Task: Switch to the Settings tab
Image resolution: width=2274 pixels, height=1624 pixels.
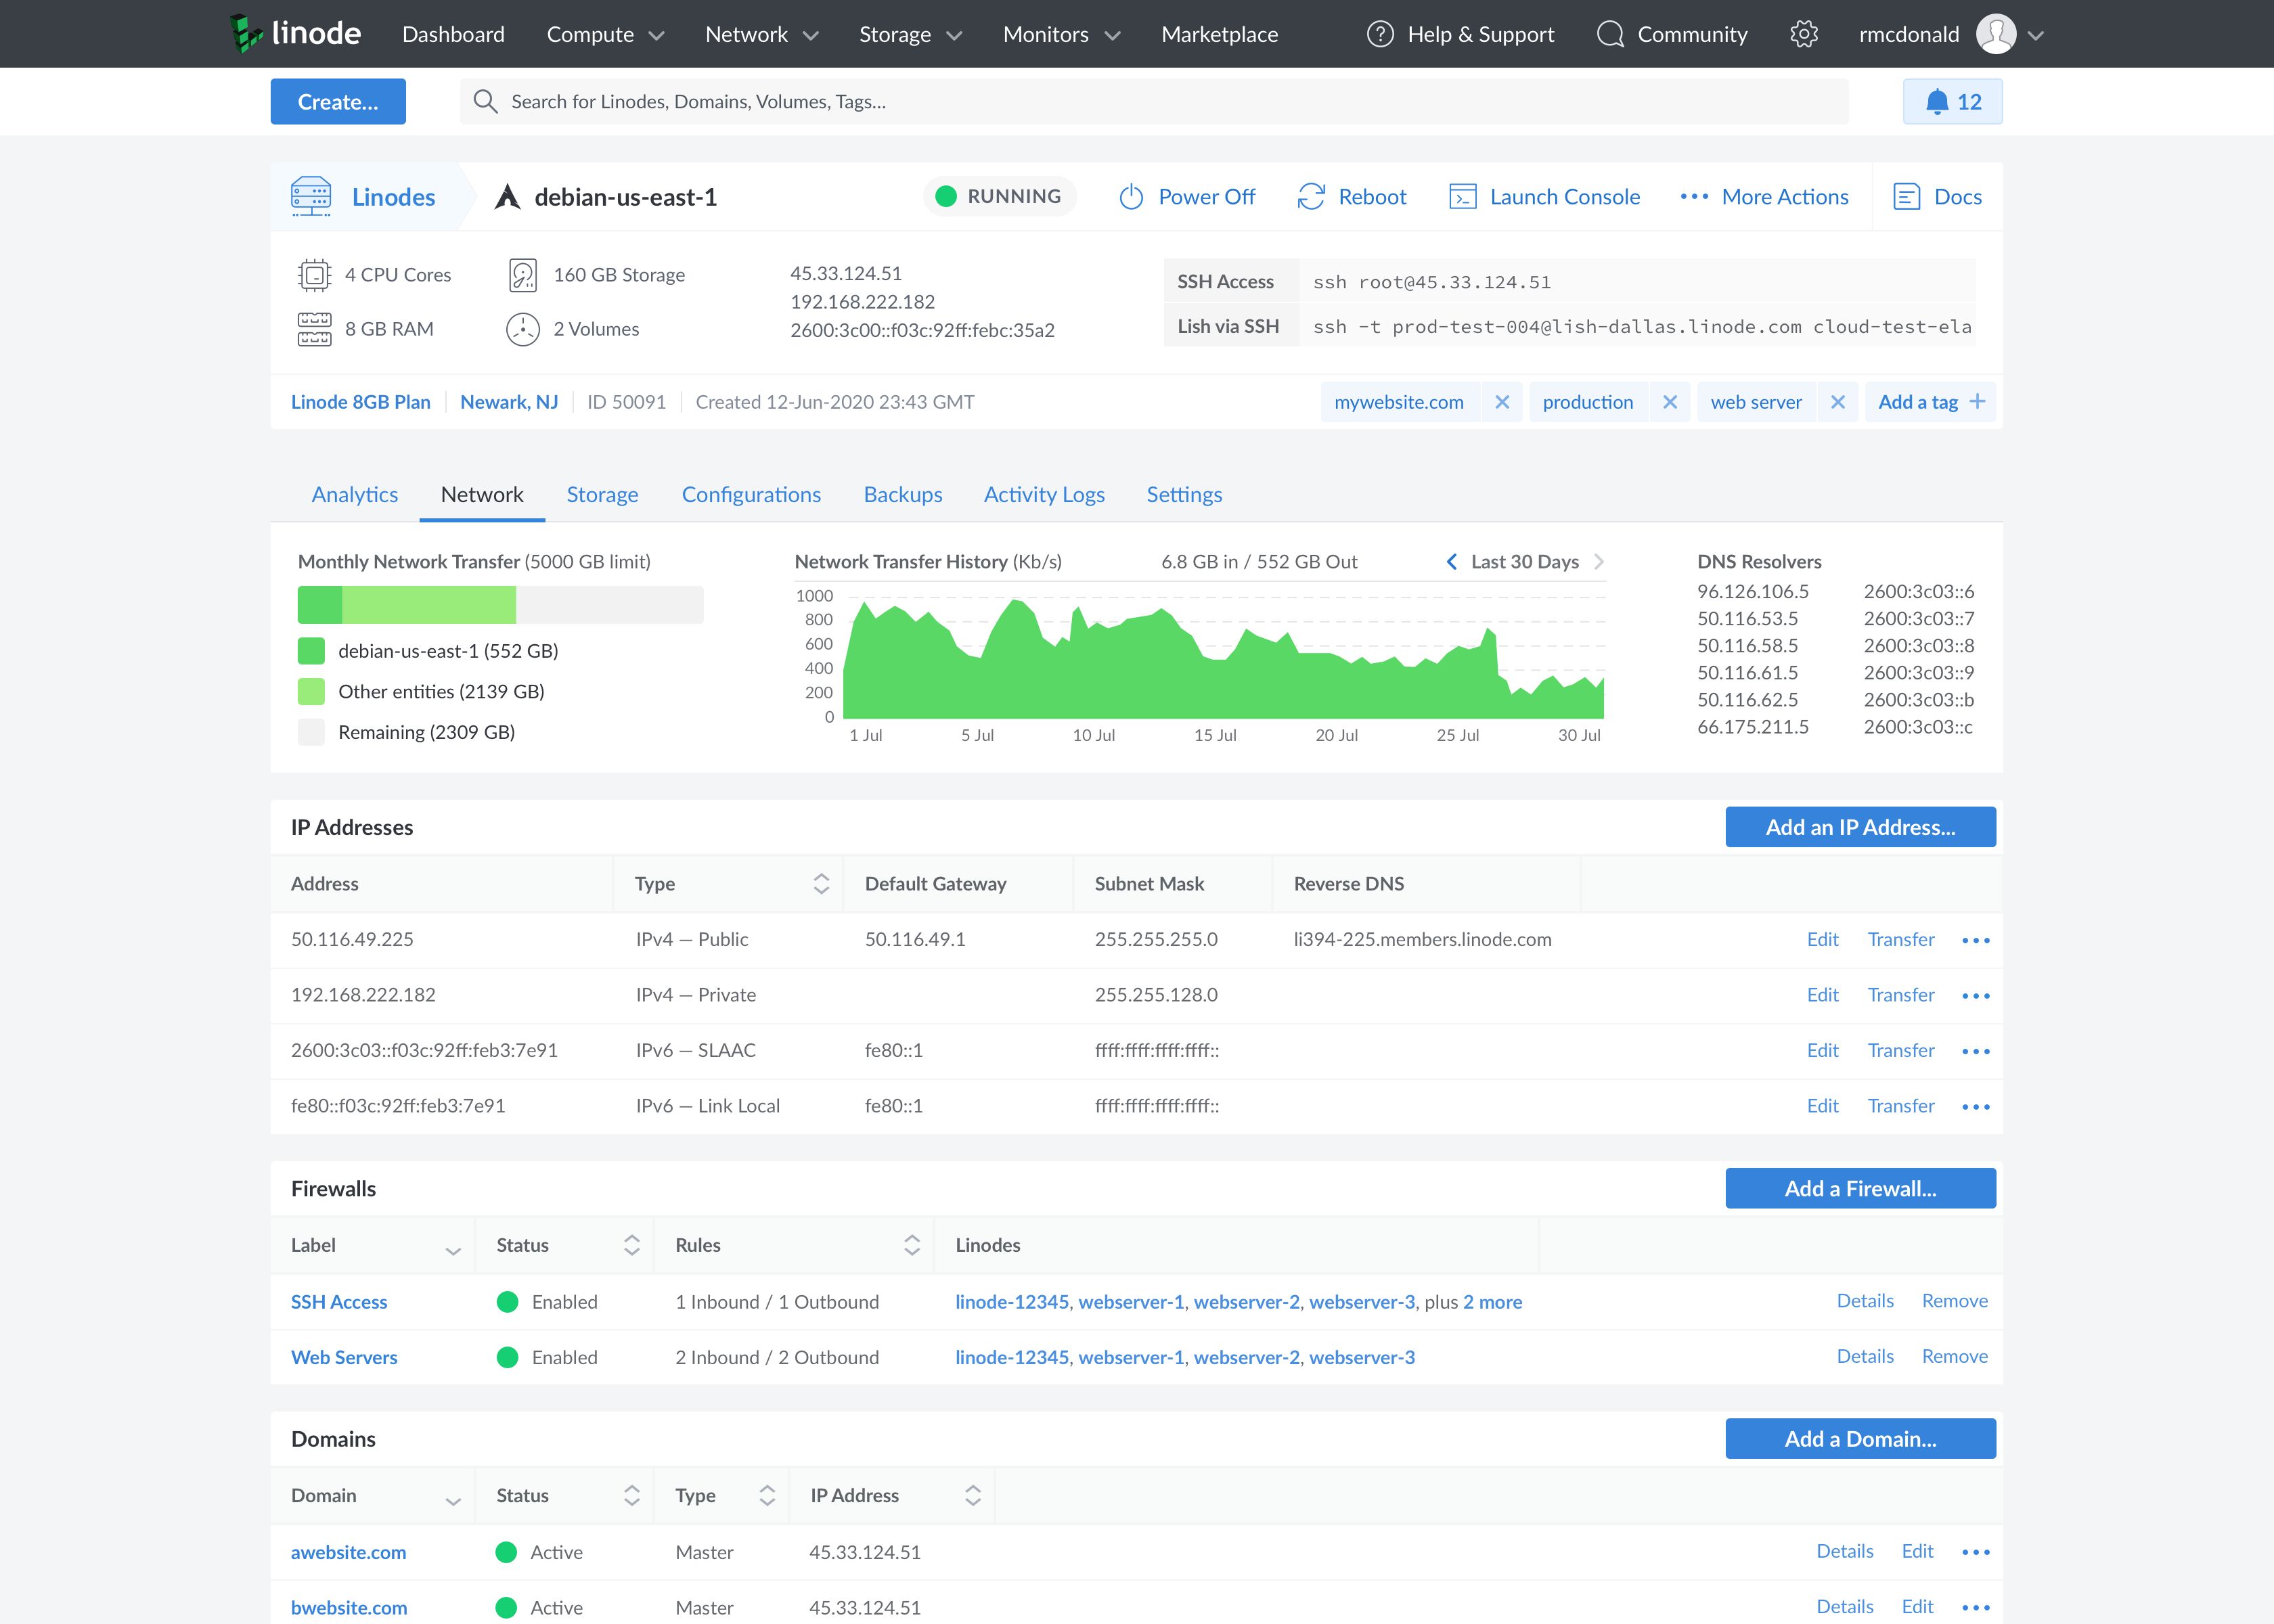Action: [1184, 494]
